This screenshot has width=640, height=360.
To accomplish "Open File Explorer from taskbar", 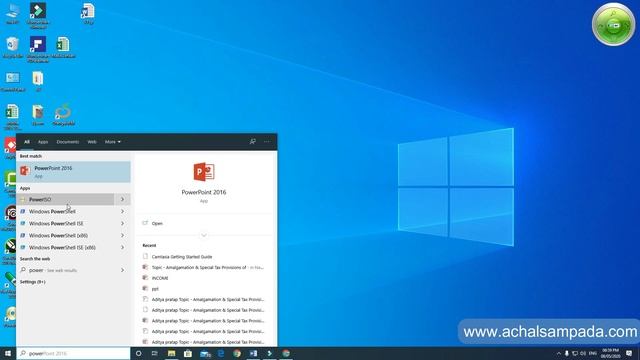I will [x=171, y=353].
